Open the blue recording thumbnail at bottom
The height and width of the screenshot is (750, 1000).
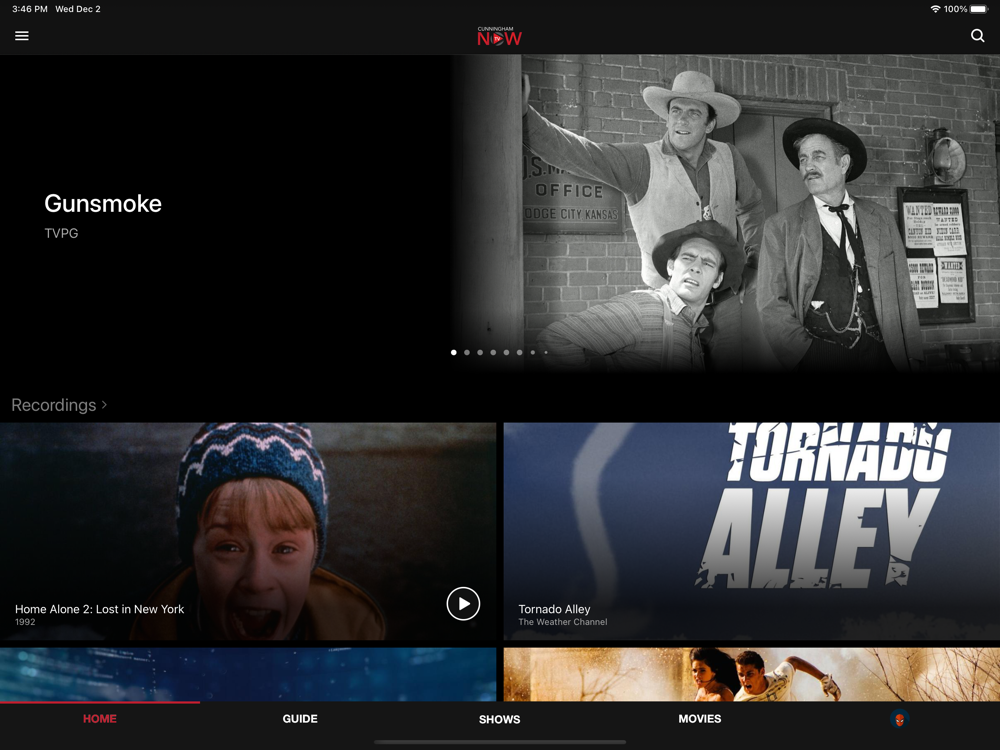pyautogui.click(x=248, y=675)
